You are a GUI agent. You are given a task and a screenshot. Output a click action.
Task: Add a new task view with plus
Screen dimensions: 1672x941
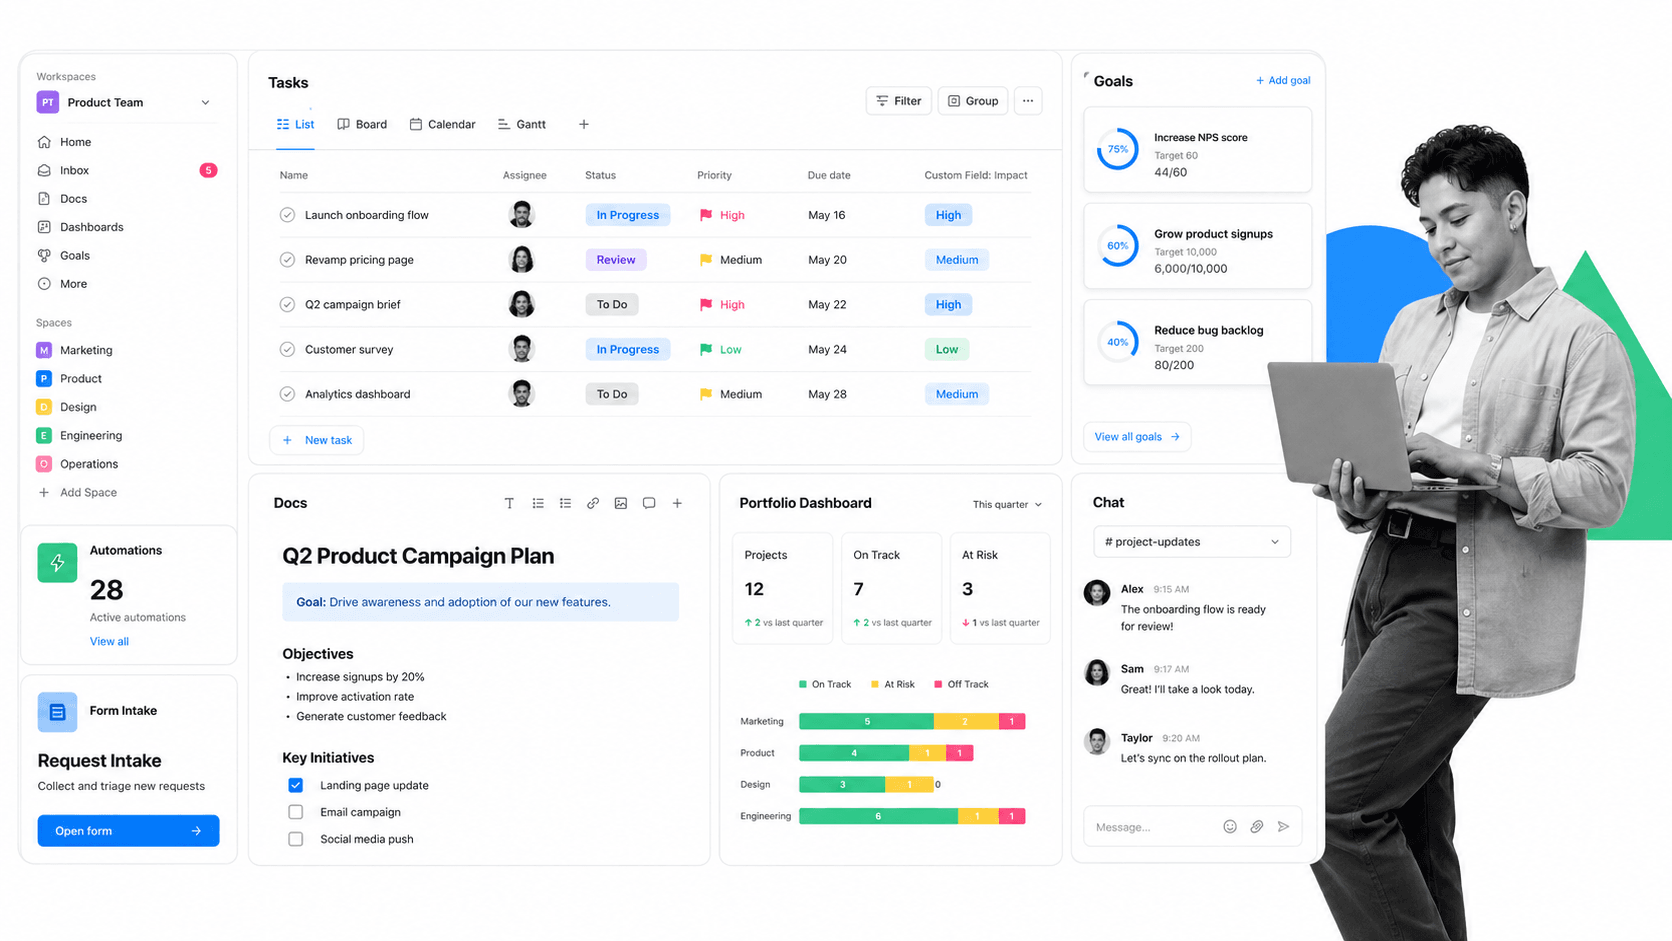pyautogui.click(x=584, y=124)
